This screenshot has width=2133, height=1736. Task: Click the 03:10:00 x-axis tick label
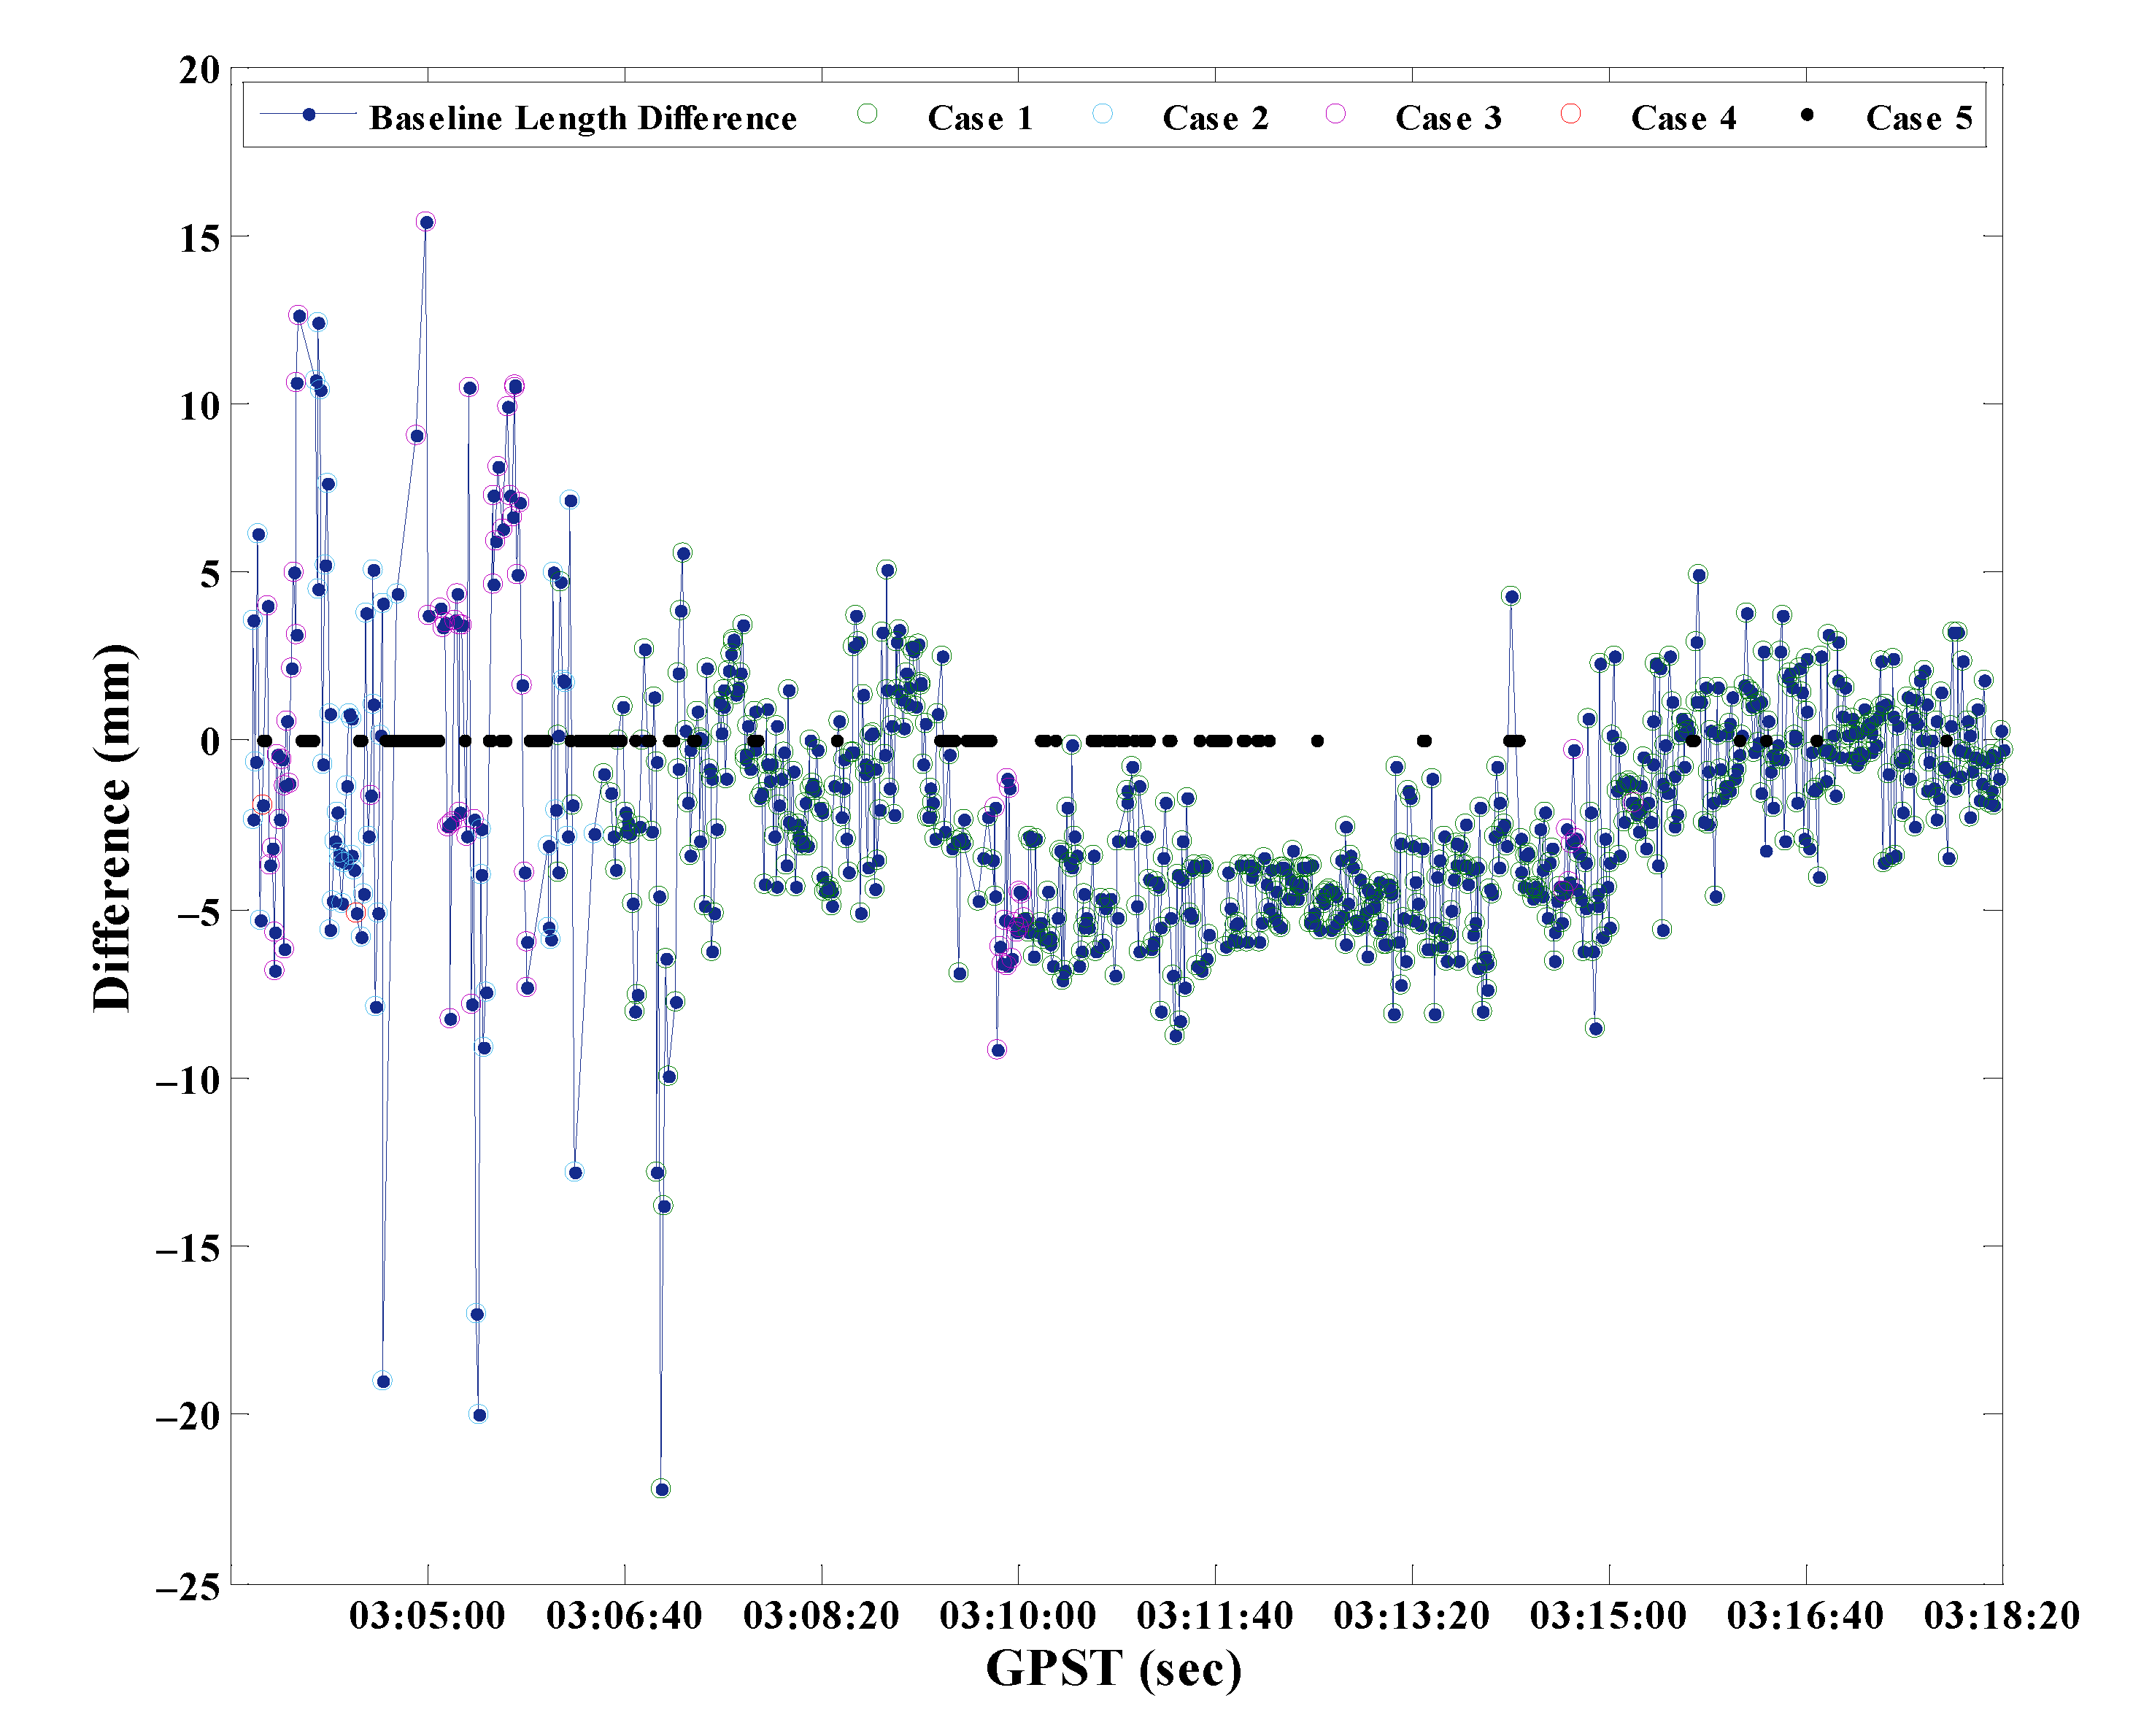click(x=1018, y=1615)
